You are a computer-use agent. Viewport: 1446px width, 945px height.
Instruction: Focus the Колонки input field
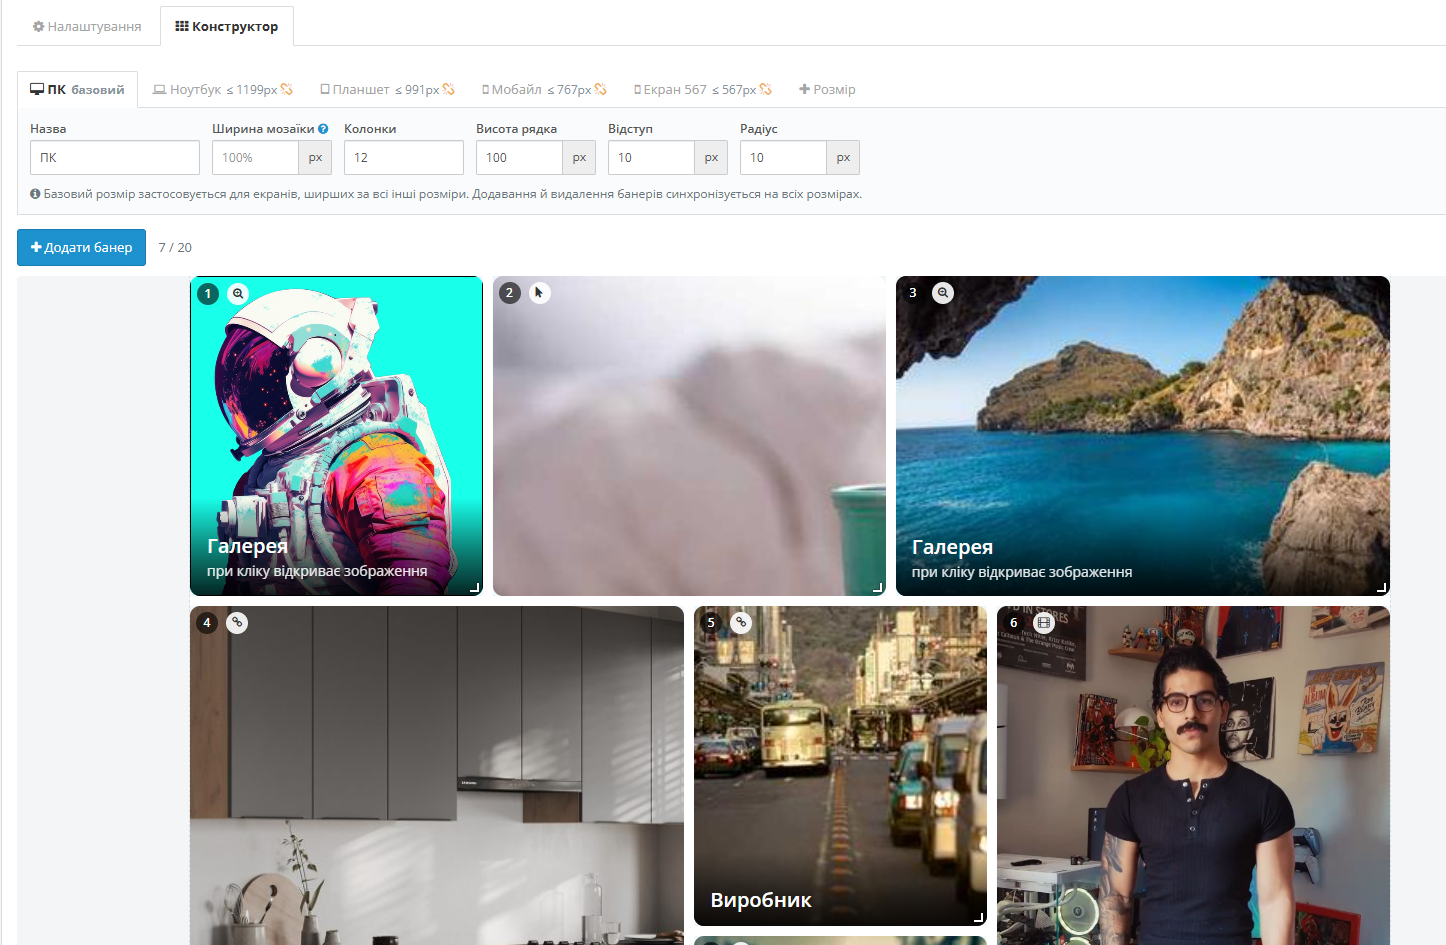(404, 158)
